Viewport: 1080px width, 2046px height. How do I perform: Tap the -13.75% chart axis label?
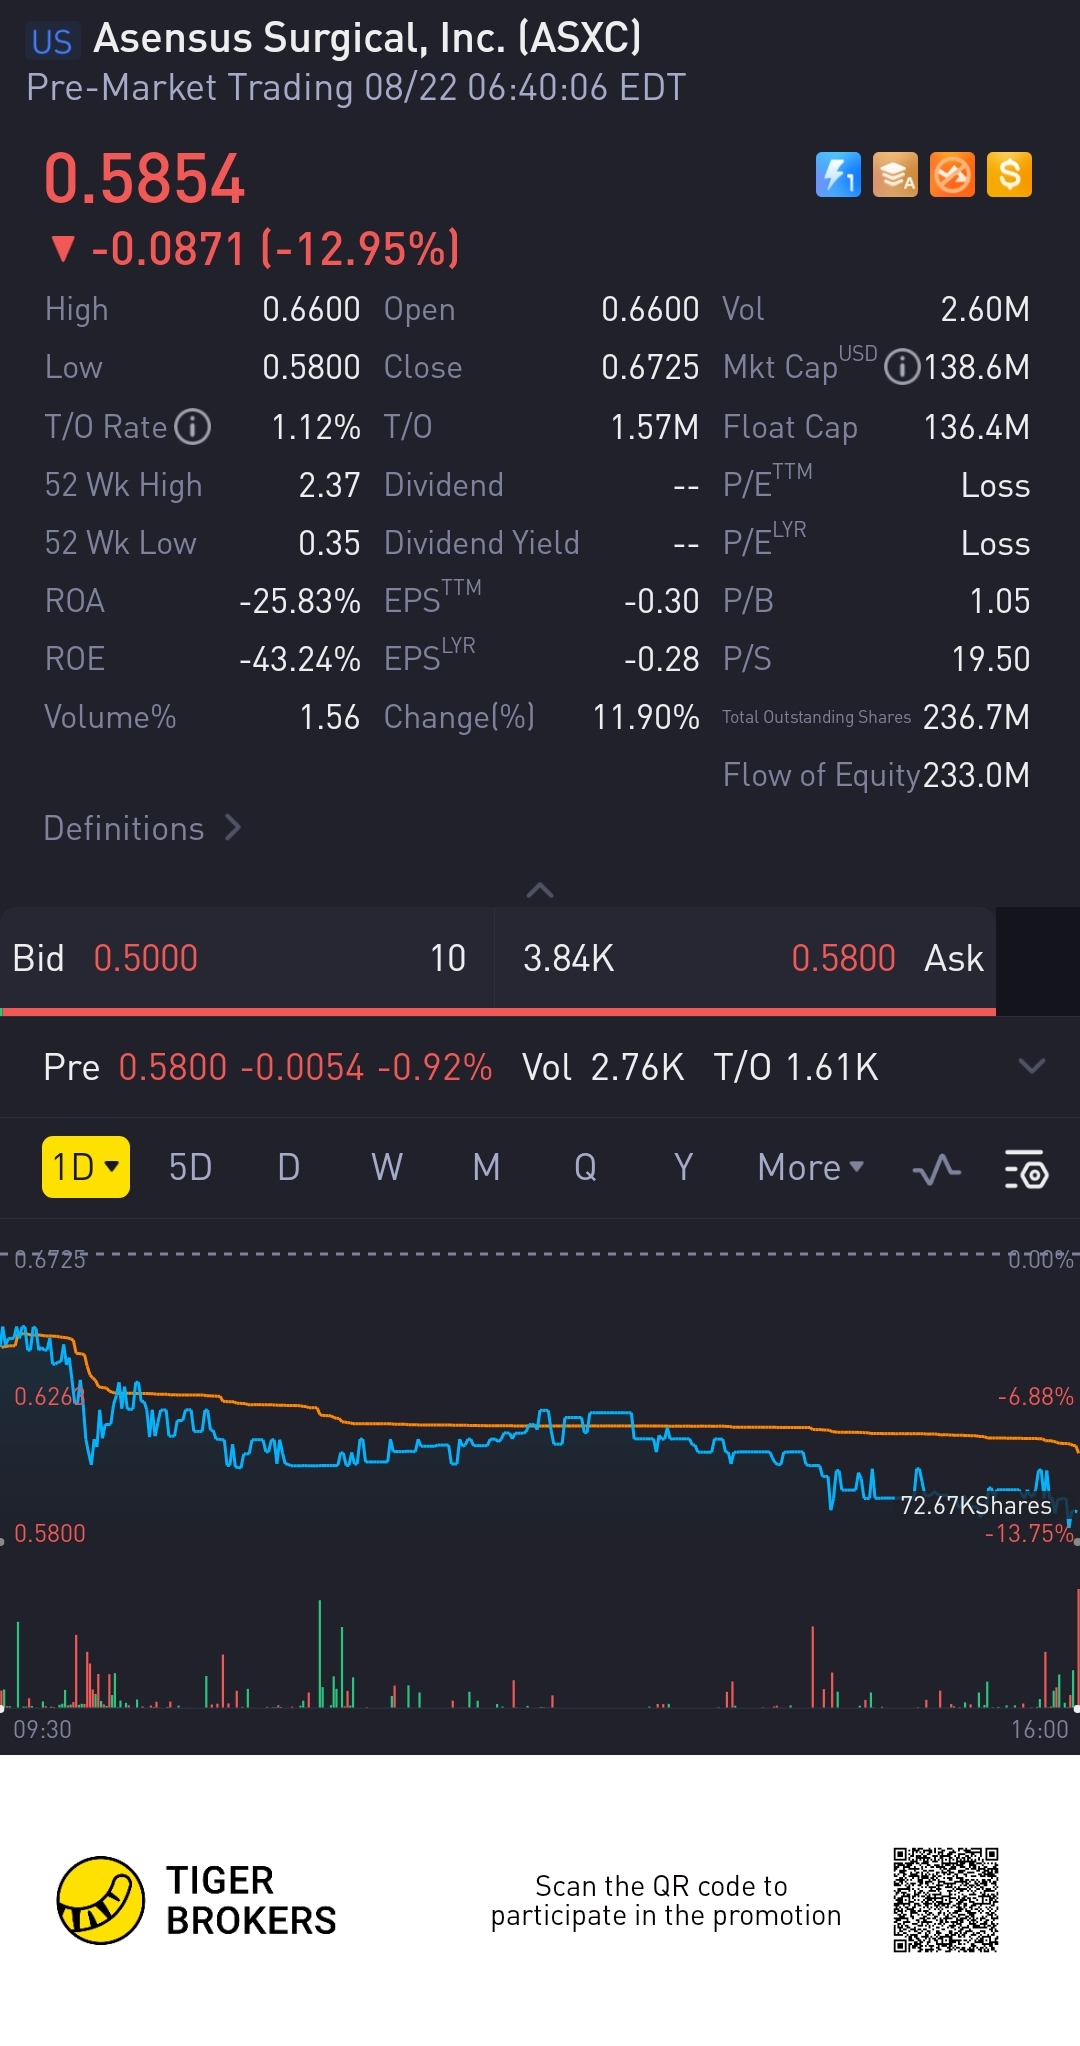tap(1029, 1533)
